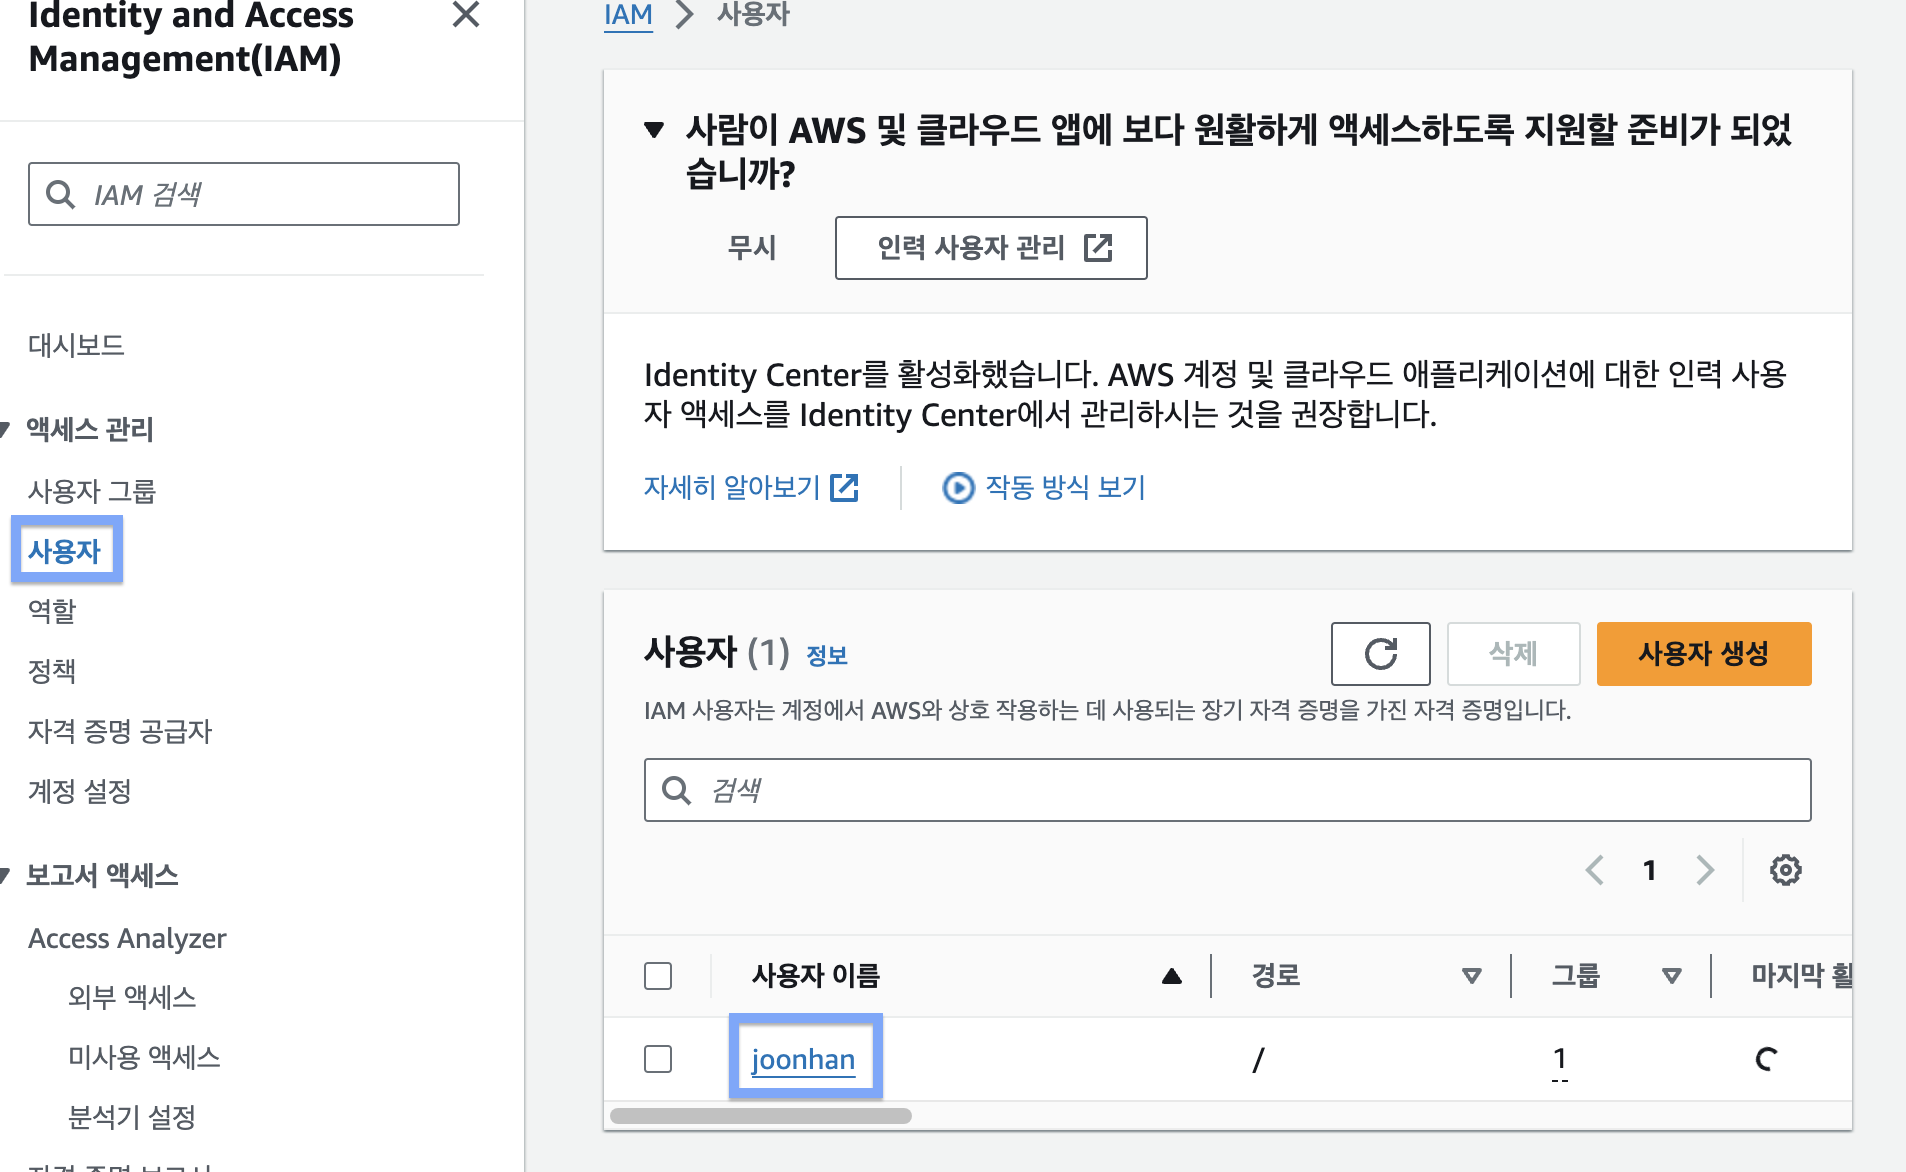Collapse the 액세스 관리 sidebar section
The image size is (1906, 1172).
pos(6,430)
